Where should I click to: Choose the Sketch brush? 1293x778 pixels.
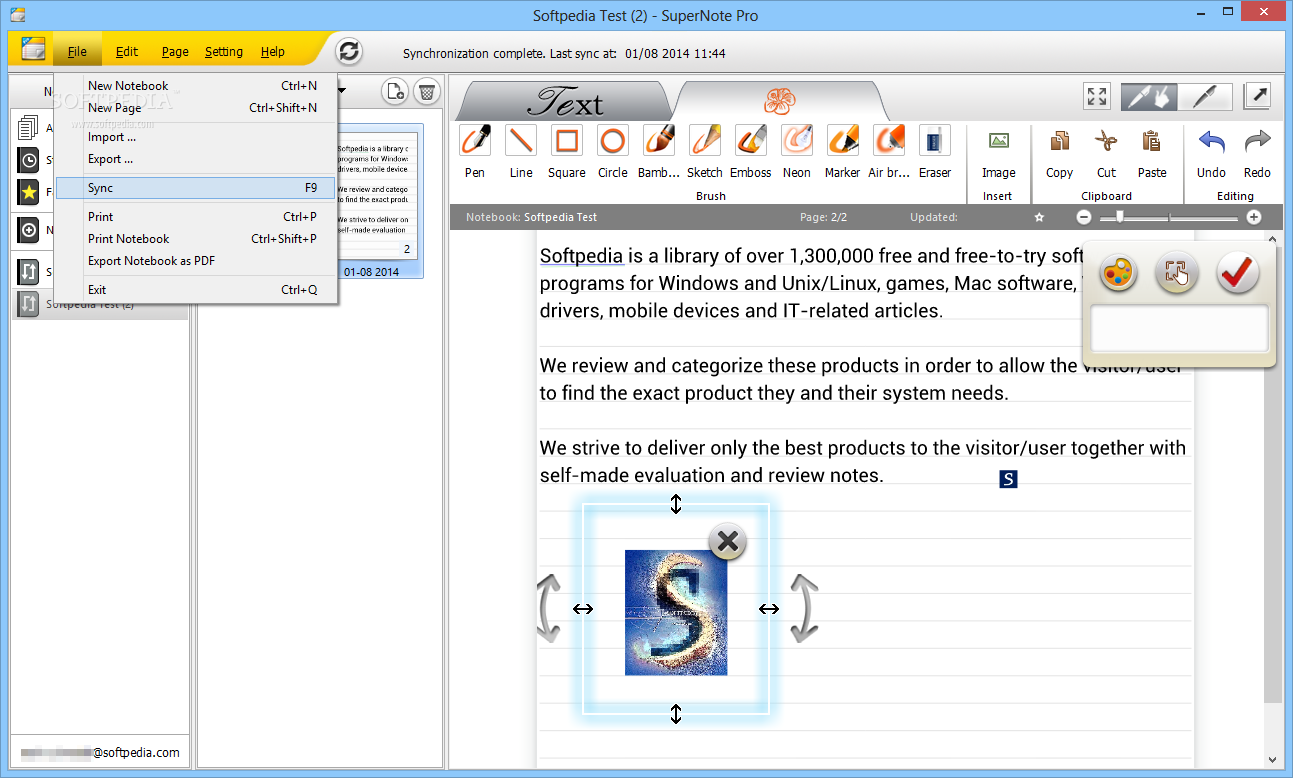pos(705,141)
